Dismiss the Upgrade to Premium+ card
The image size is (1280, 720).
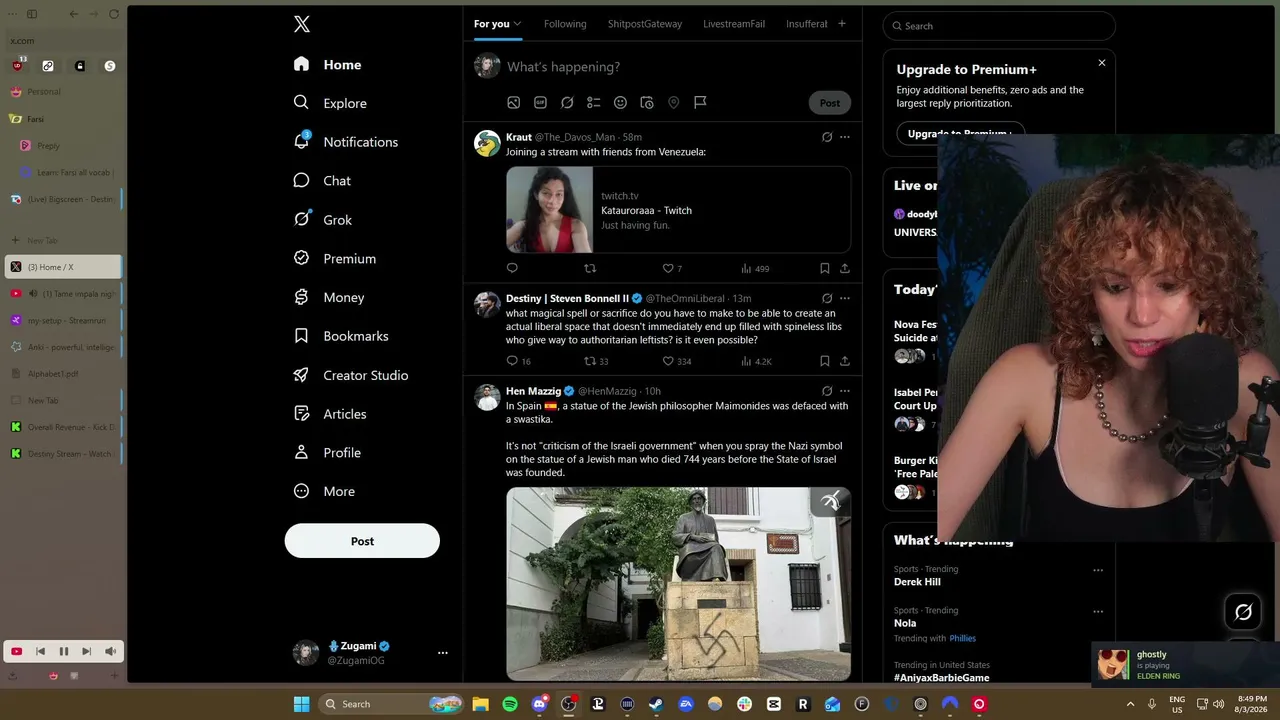(1102, 63)
